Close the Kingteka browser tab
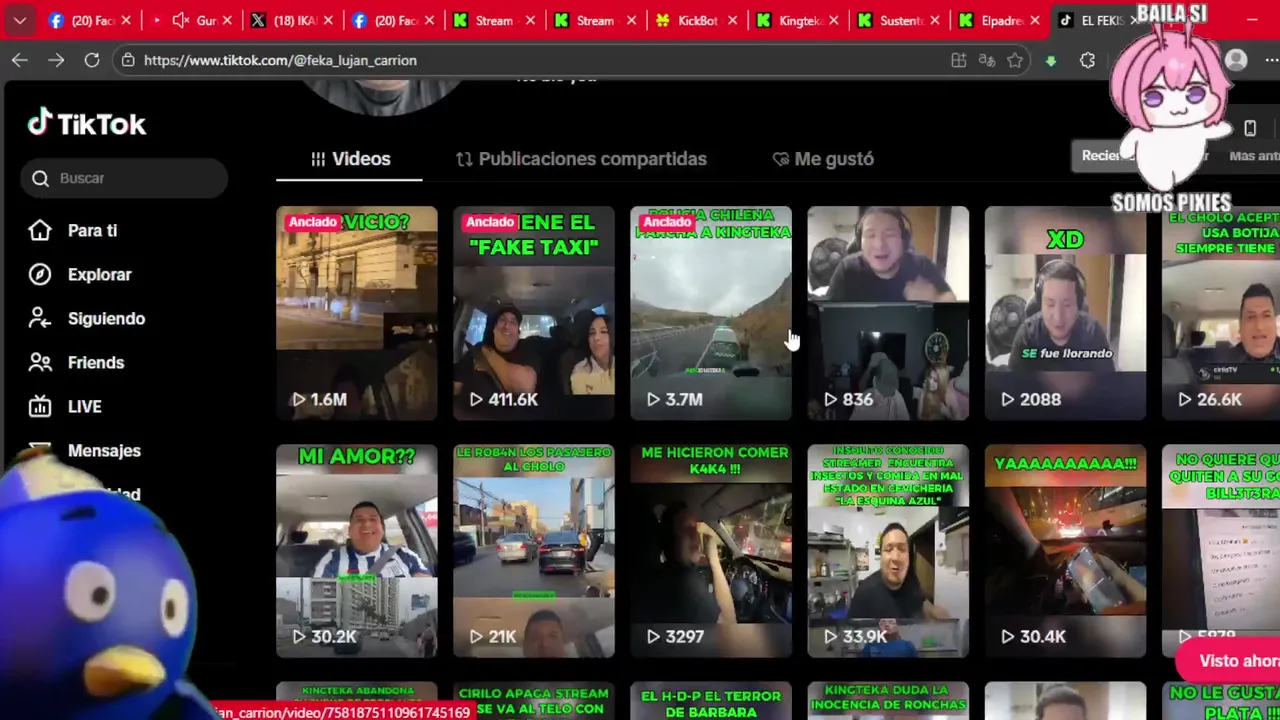The height and width of the screenshot is (720, 1280). [833, 20]
